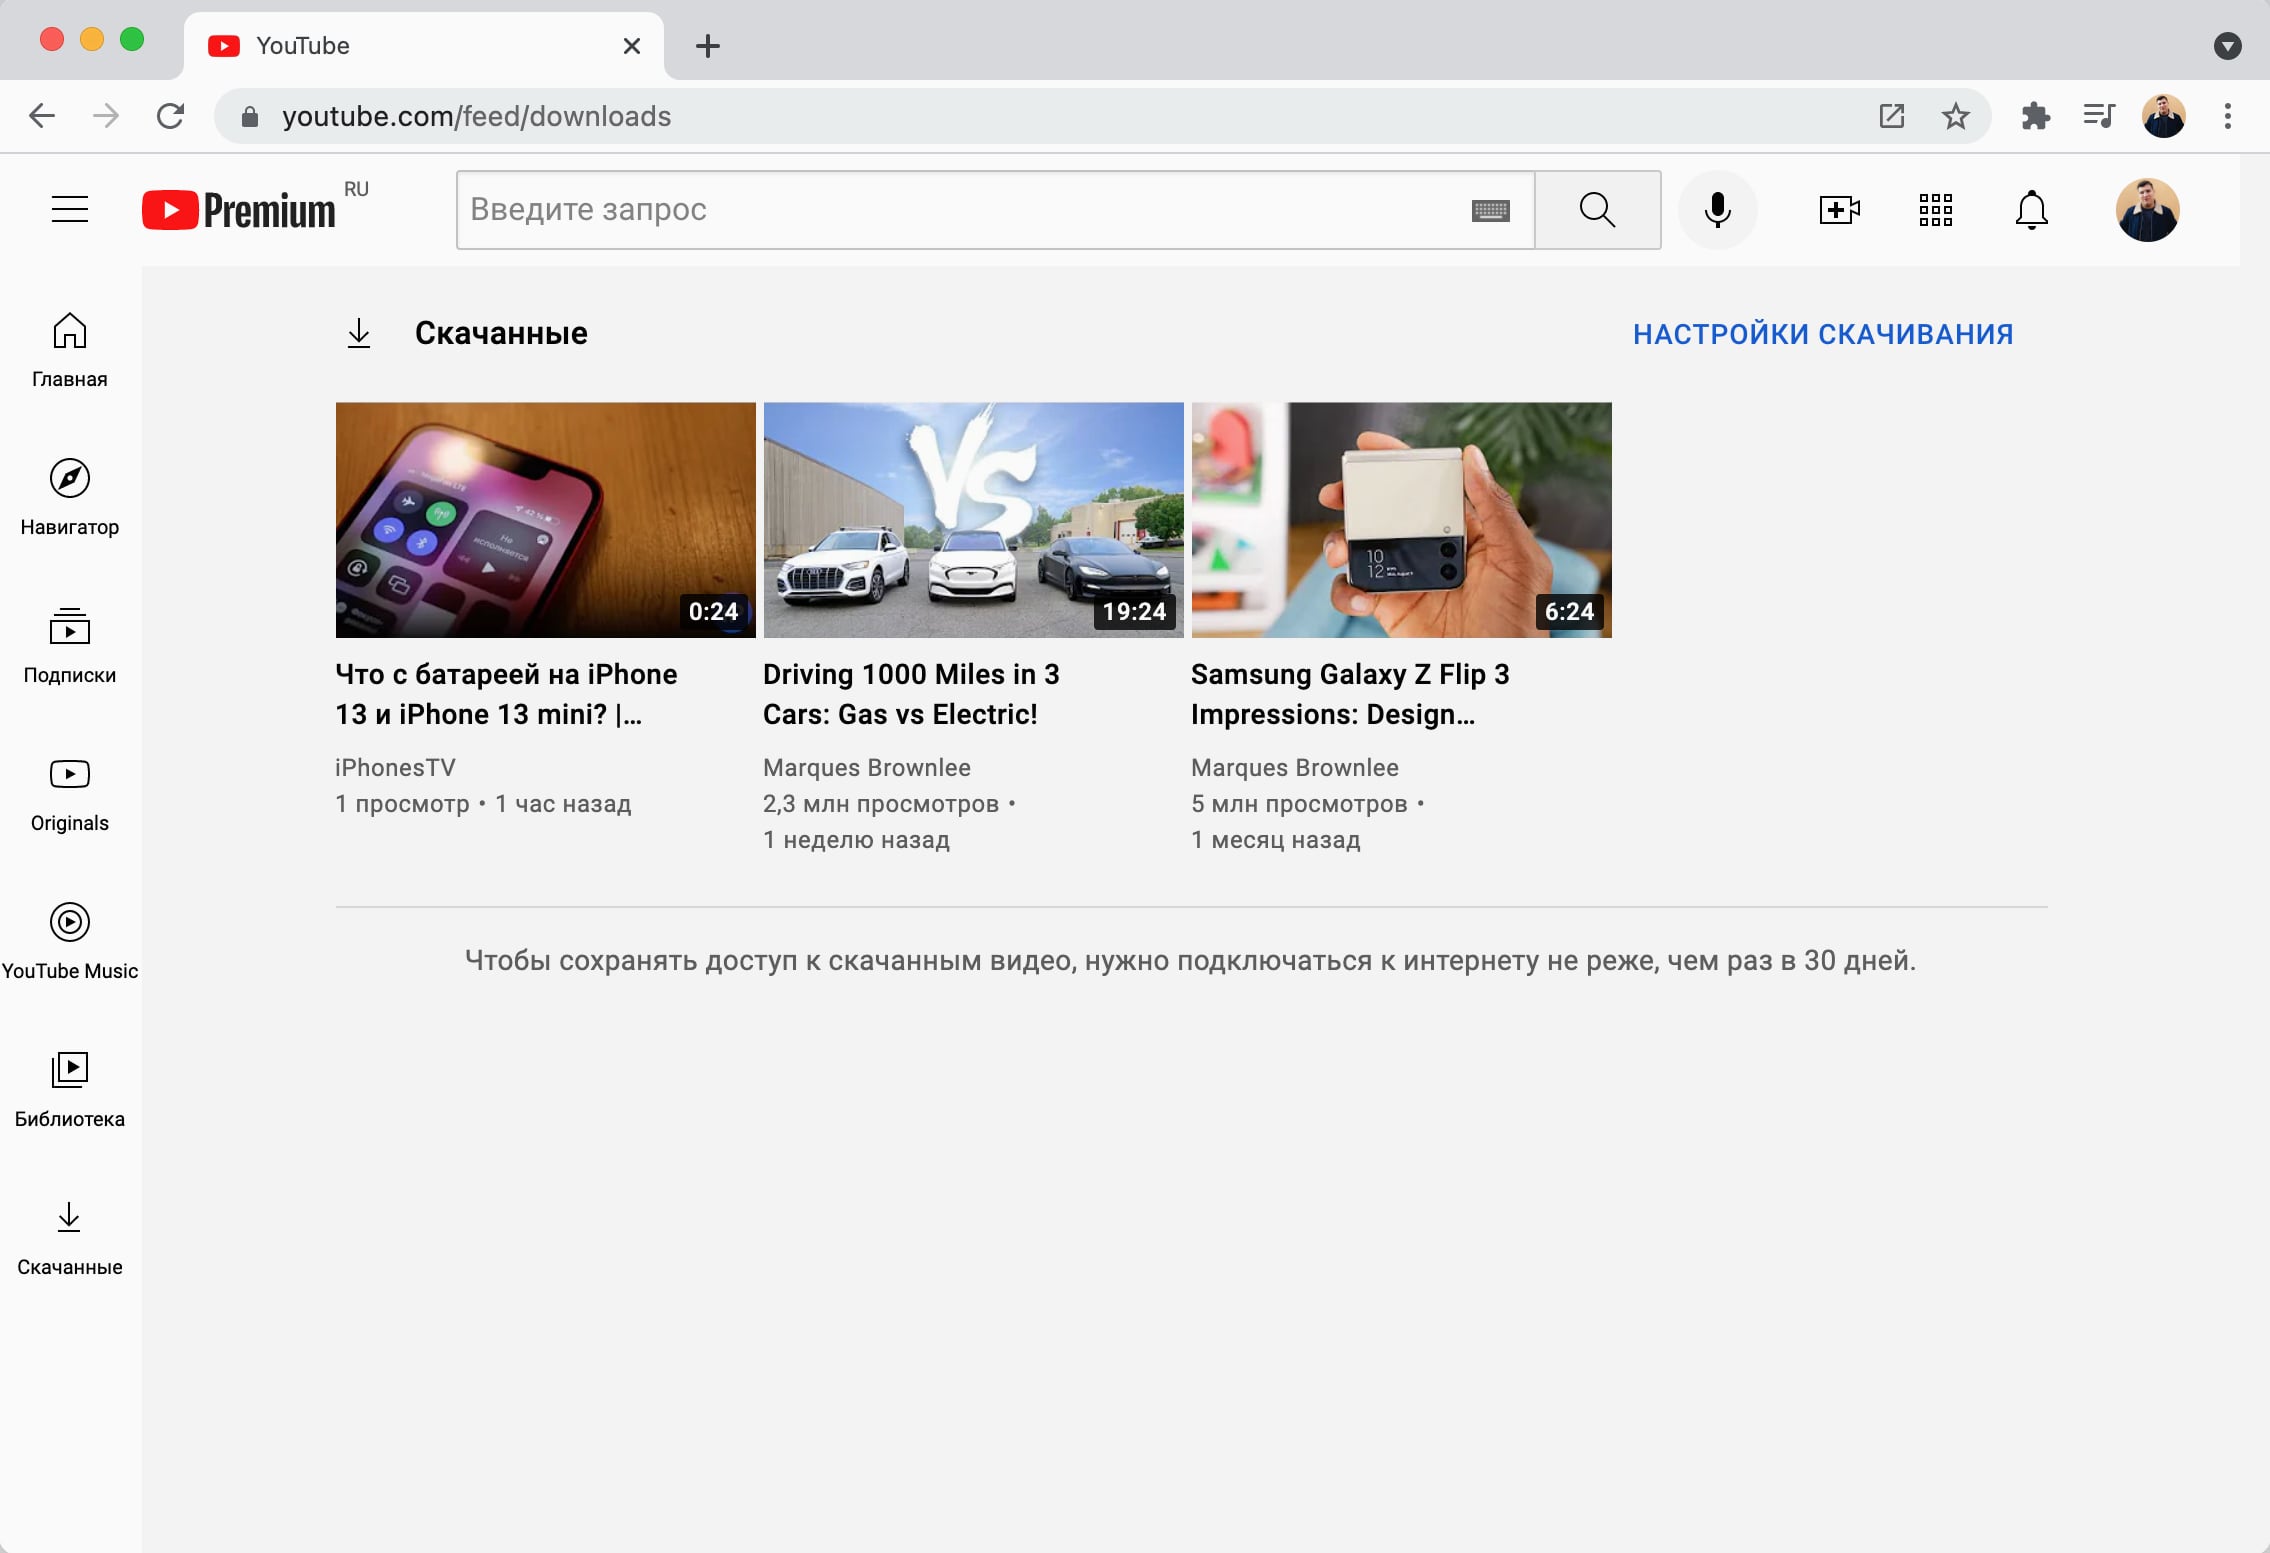Screen dimensions: 2270x1553
Task: Open the YouTube apps grid menu icon
Action: 1935,209
